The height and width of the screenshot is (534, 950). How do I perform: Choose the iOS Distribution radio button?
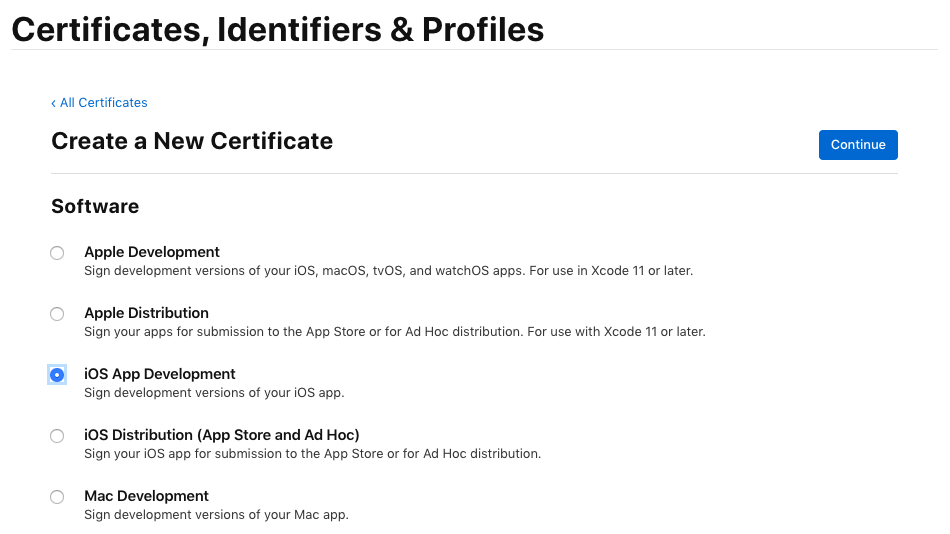click(57, 436)
